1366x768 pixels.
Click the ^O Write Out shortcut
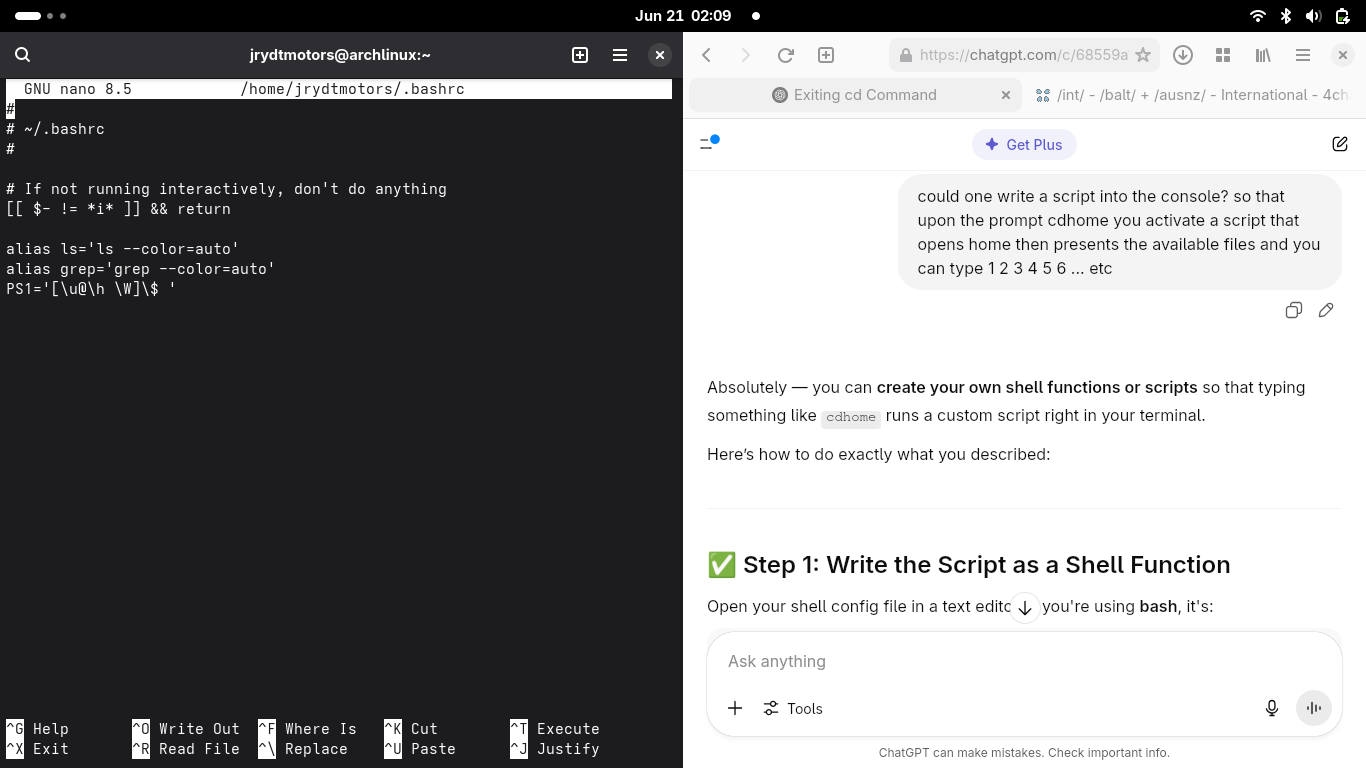coord(186,729)
